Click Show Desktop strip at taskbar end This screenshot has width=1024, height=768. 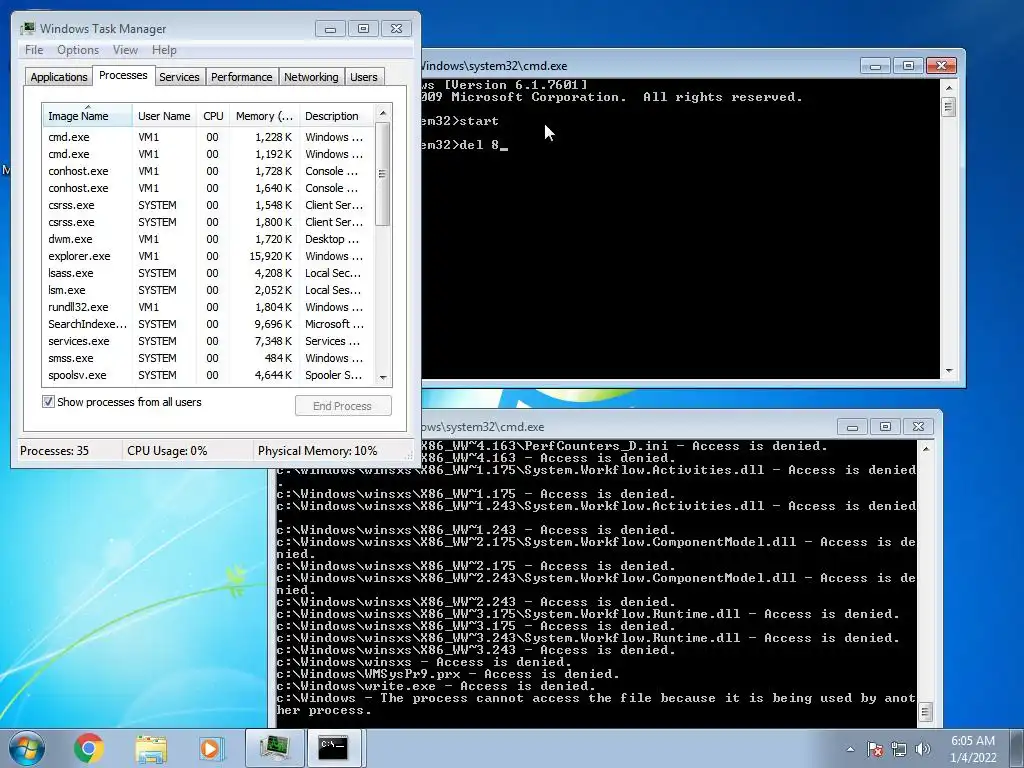coord(1018,748)
